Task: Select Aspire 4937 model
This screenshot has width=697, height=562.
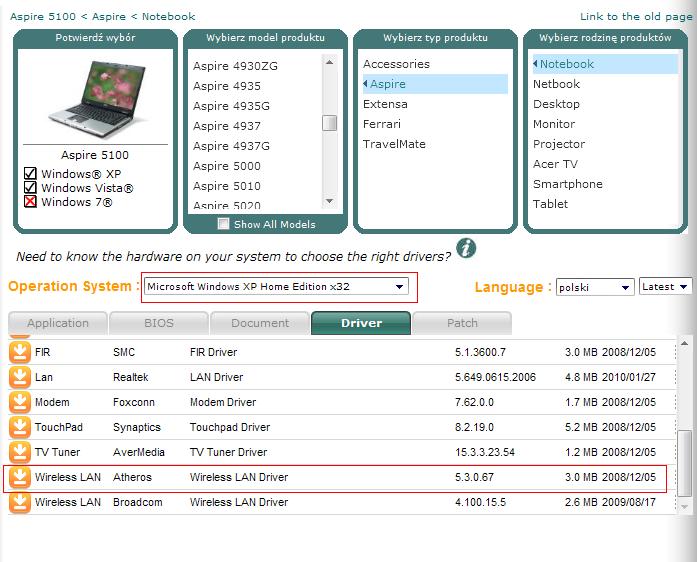Action: (227, 126)
